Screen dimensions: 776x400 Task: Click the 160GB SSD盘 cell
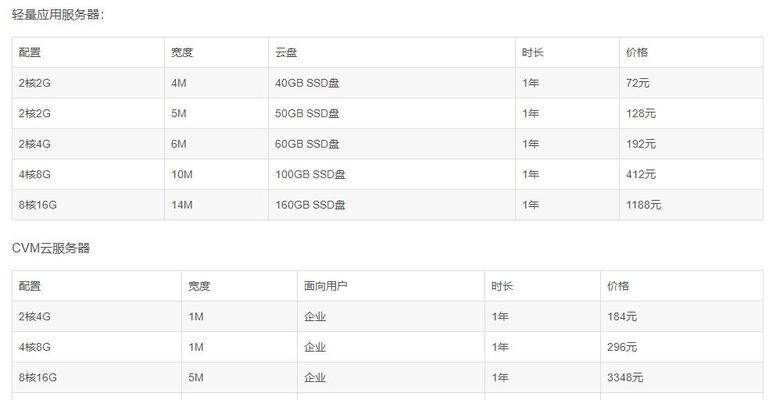click(x=311, y=205)
